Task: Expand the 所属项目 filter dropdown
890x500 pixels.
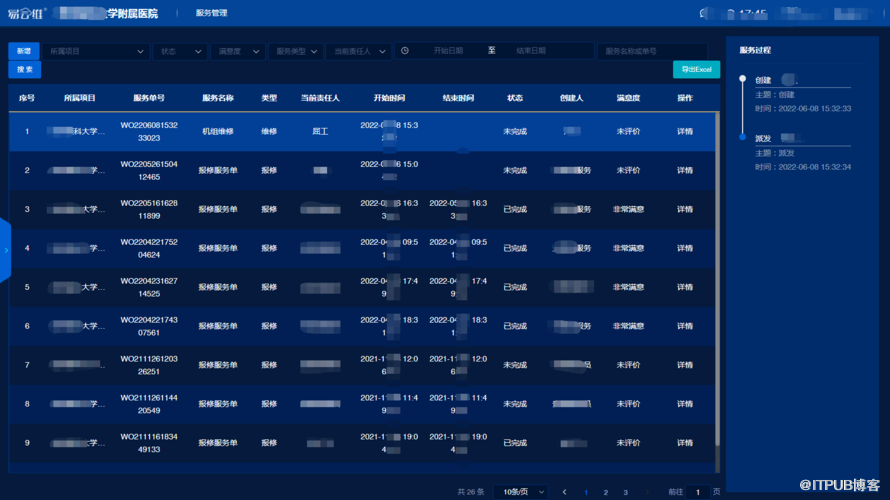Action: (95, 50)
